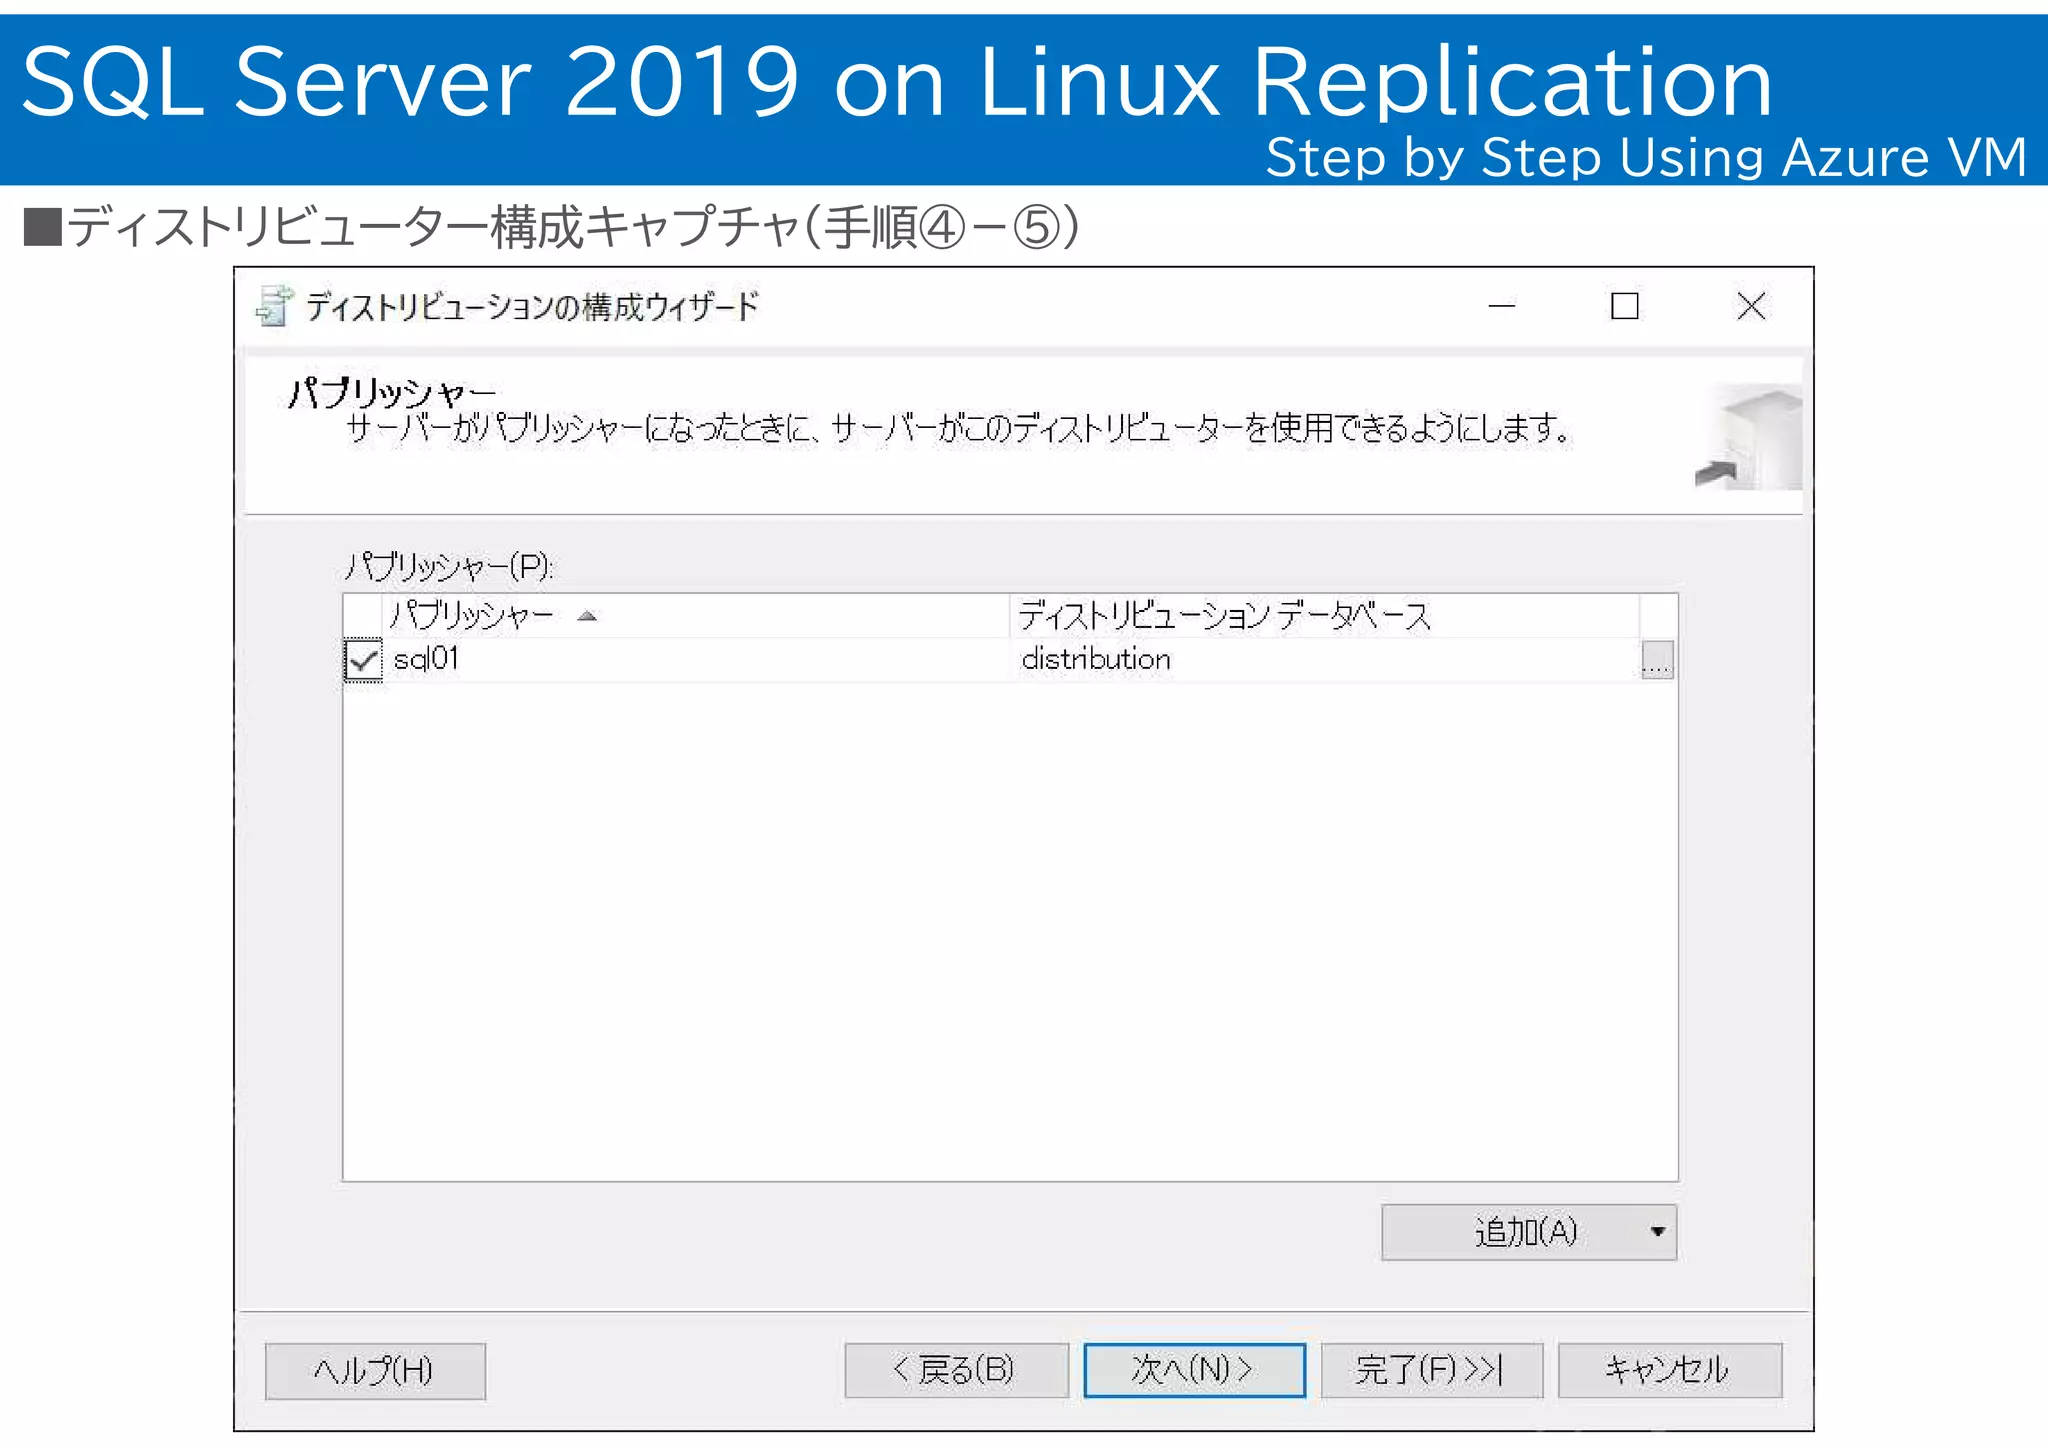Minimize the distribution wizard window

[x=1502, y=306]
